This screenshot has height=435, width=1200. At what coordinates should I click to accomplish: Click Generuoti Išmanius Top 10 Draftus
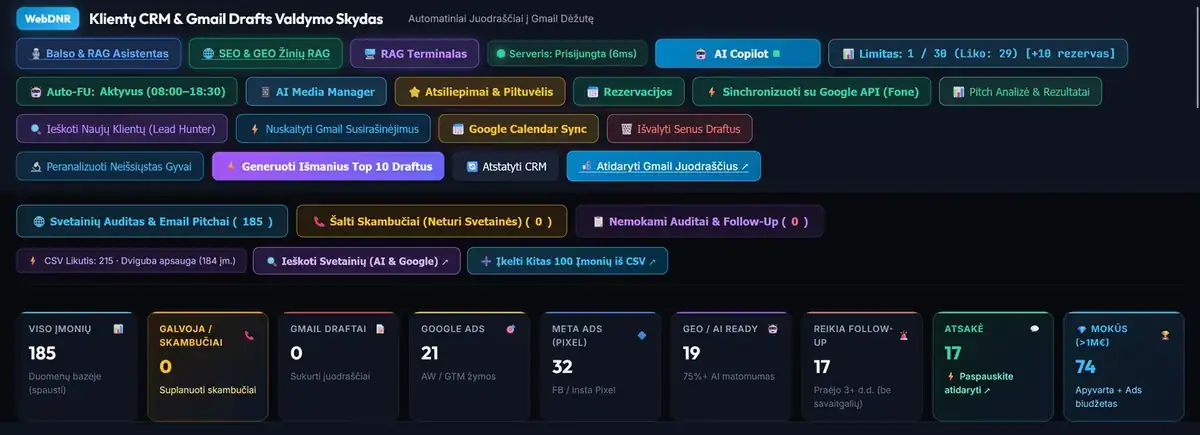[x=328, y=166]
